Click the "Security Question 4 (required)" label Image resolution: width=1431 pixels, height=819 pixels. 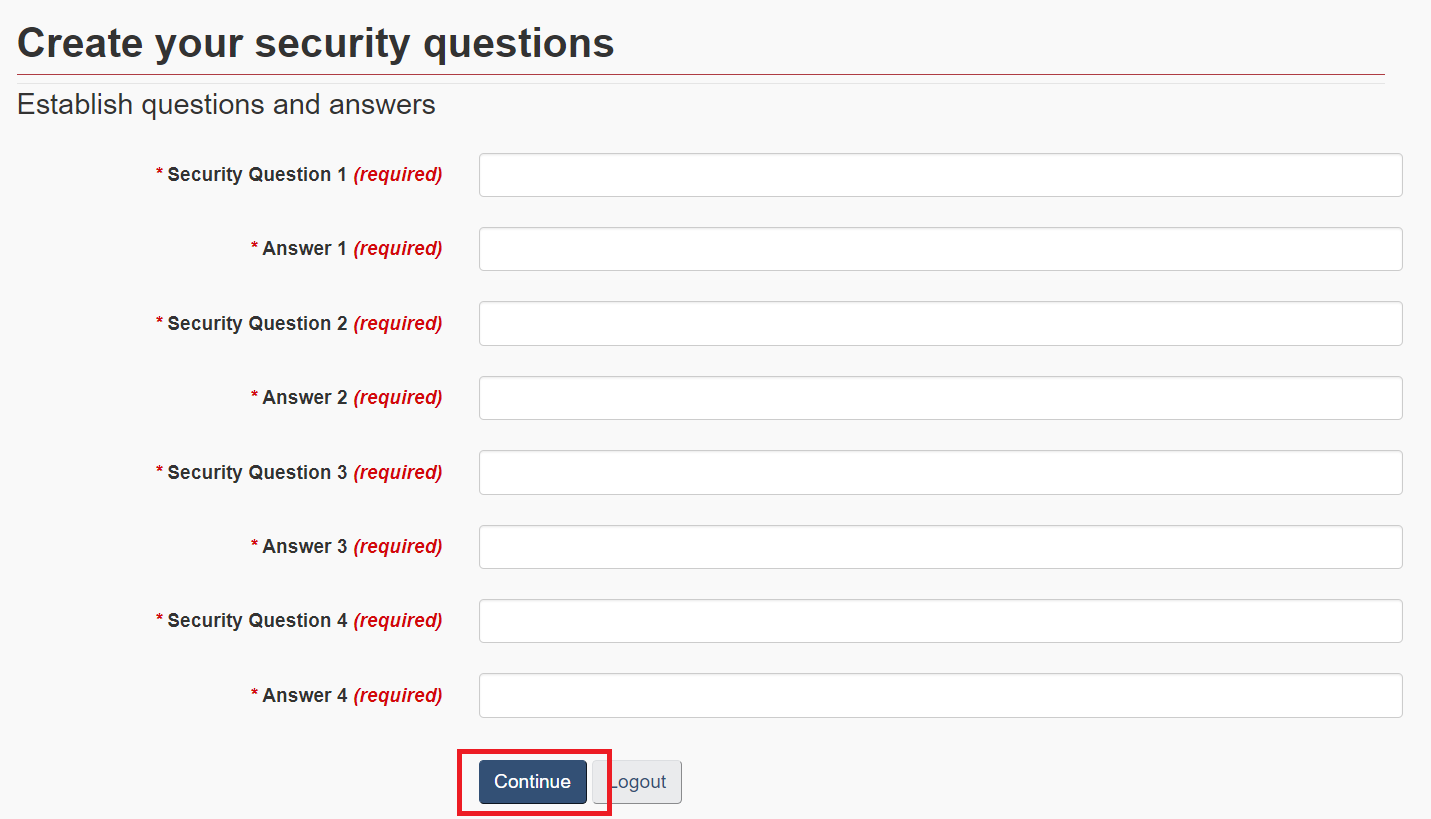point(299,621)
